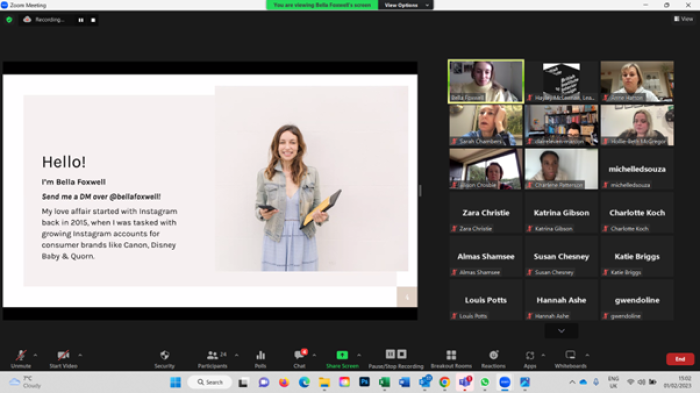700x393 pixels.
Task: Click the shared screen divider handle
Action: (420, 191)
